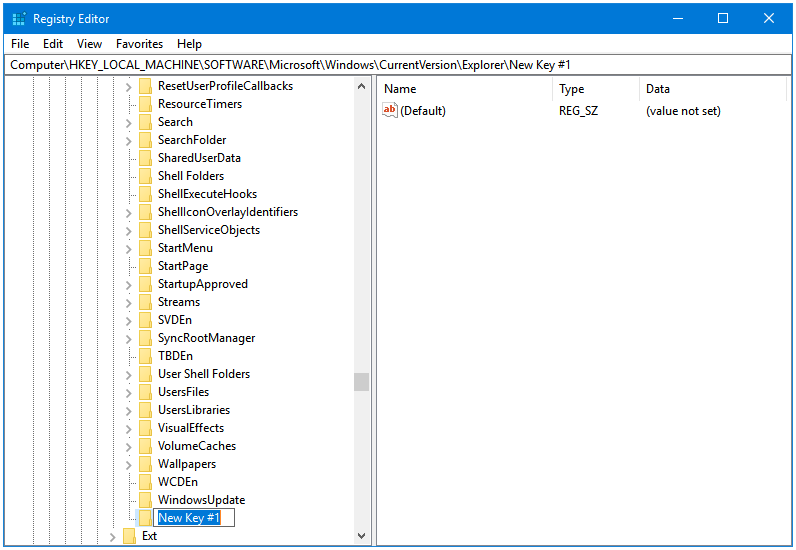Viewport: 796px width, 550px height.
Task: Select the UsersLibraries key label
Action: tap(194, 410)
